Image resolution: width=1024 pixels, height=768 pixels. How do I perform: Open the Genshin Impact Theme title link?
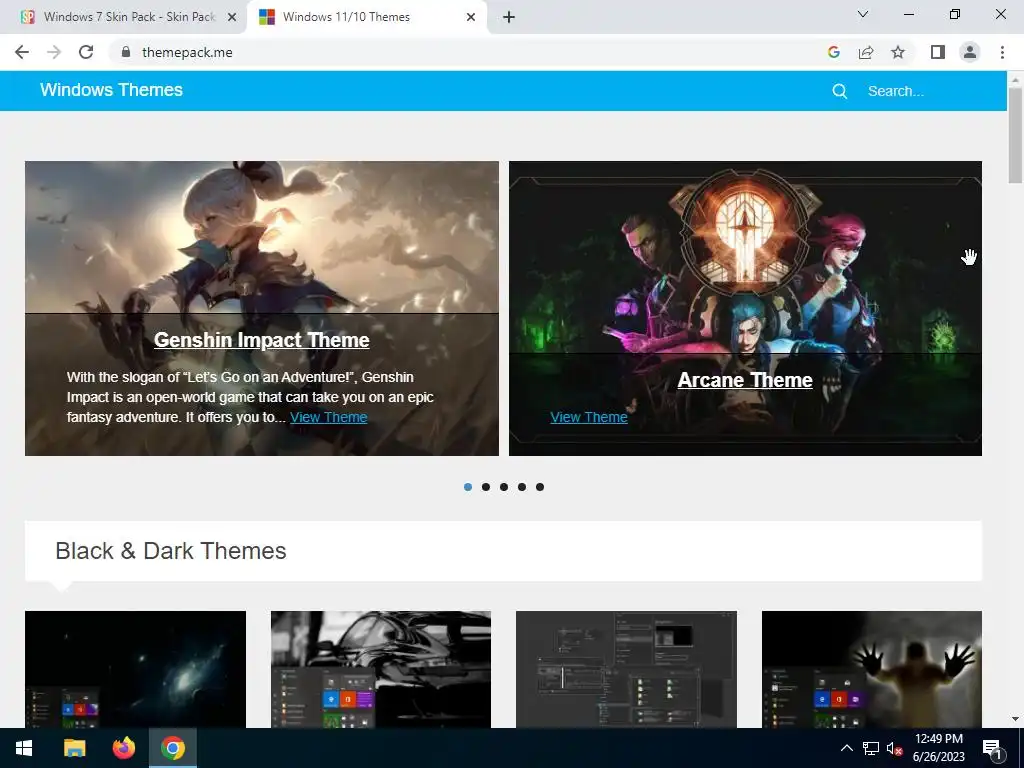(261, 340)
